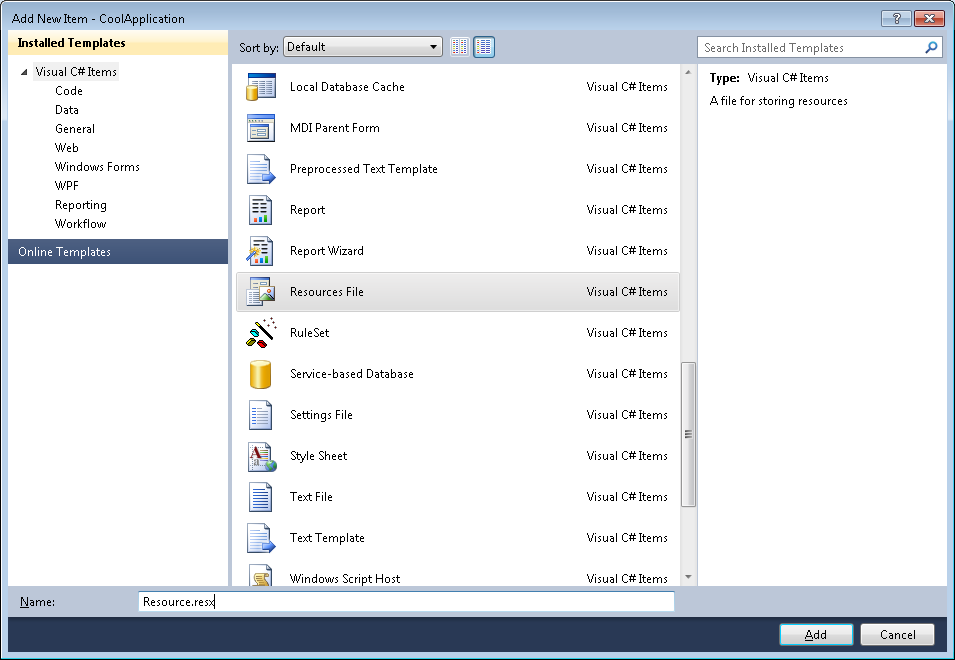Click the Resources File icon
The image size is (955, 660).
coord(261,292)
